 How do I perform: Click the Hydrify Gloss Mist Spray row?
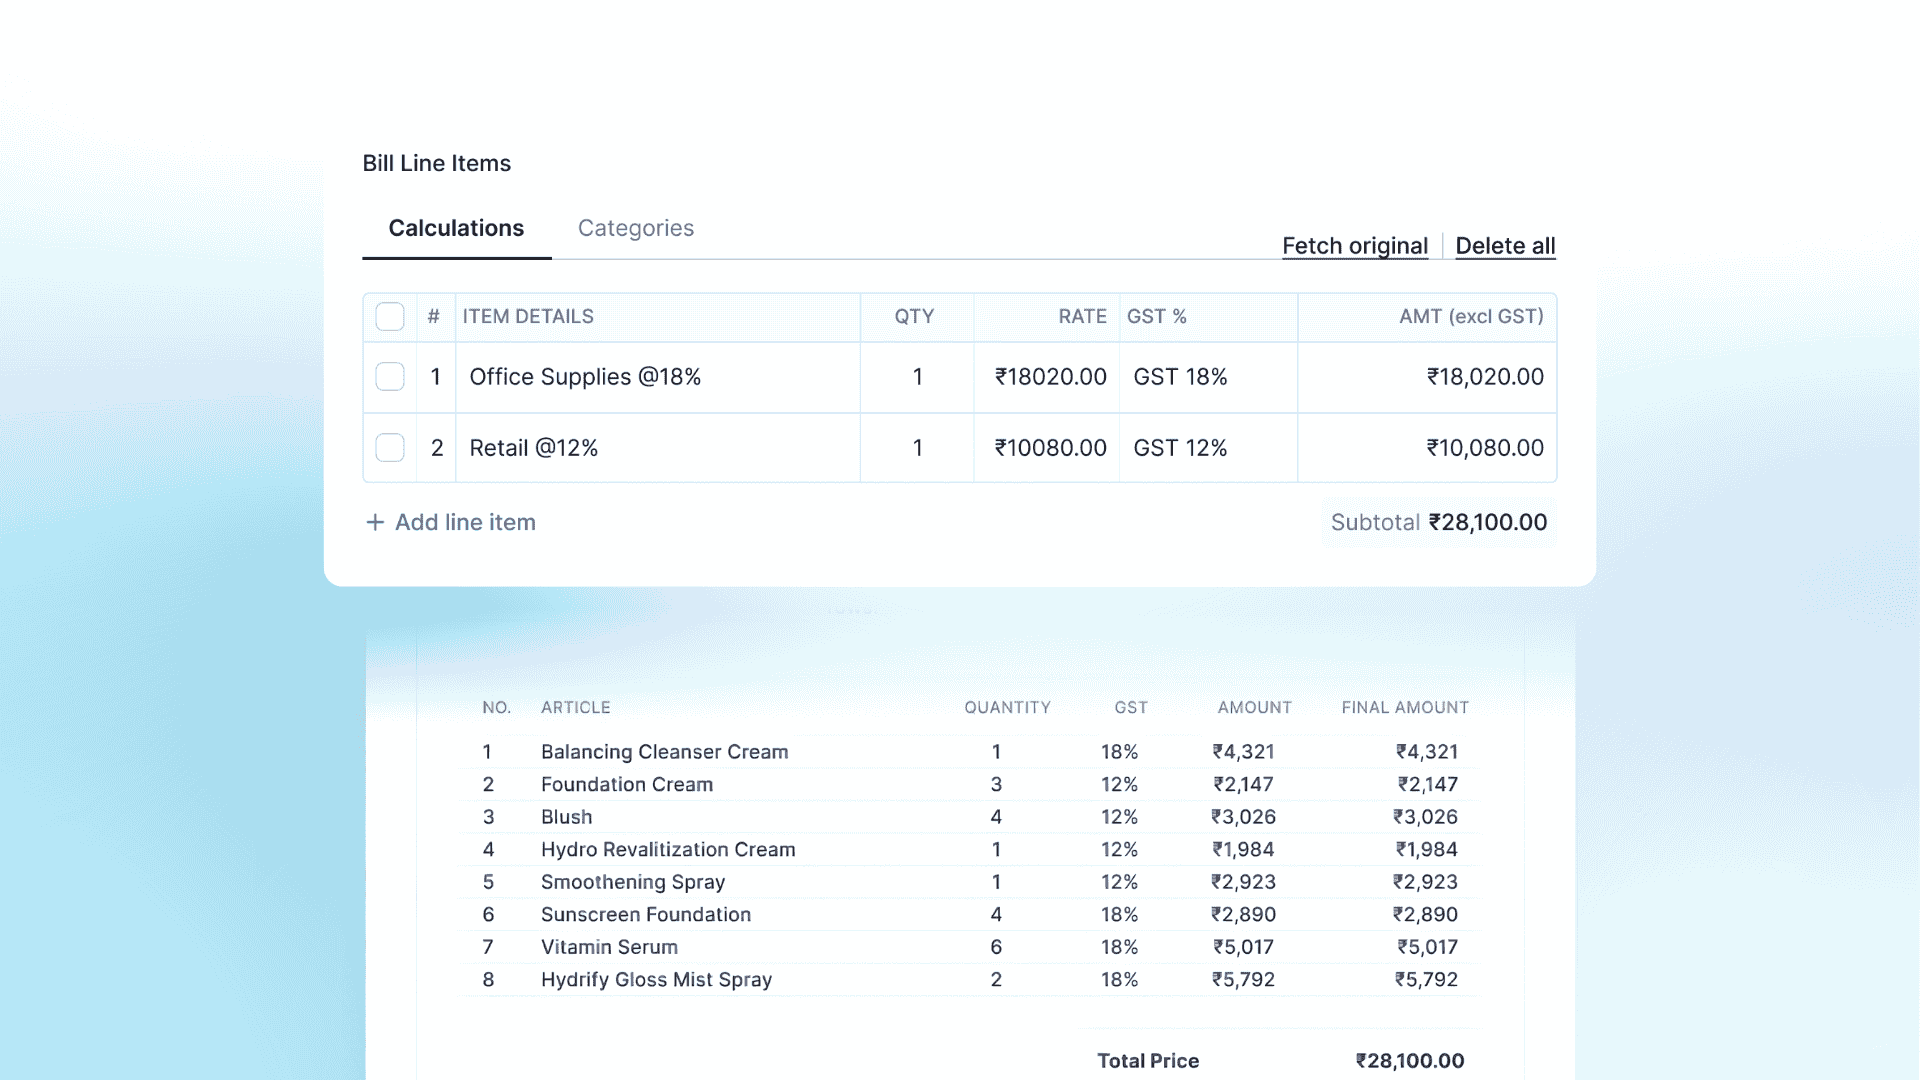656,980
